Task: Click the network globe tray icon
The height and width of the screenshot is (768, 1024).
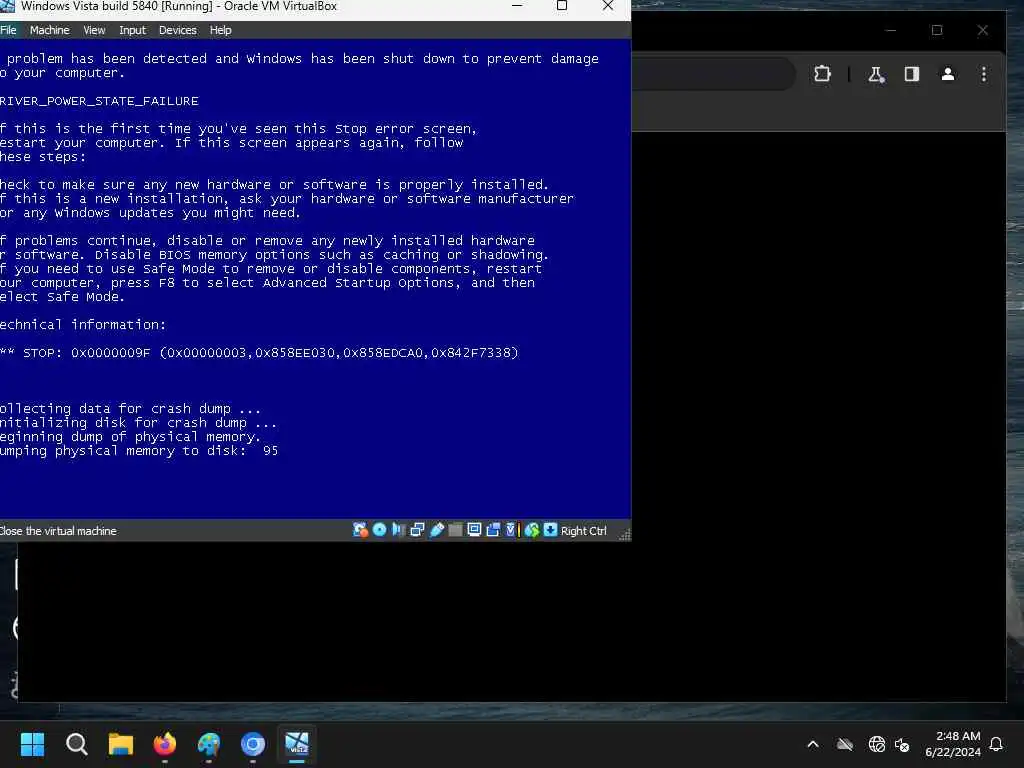Action: 876,744
